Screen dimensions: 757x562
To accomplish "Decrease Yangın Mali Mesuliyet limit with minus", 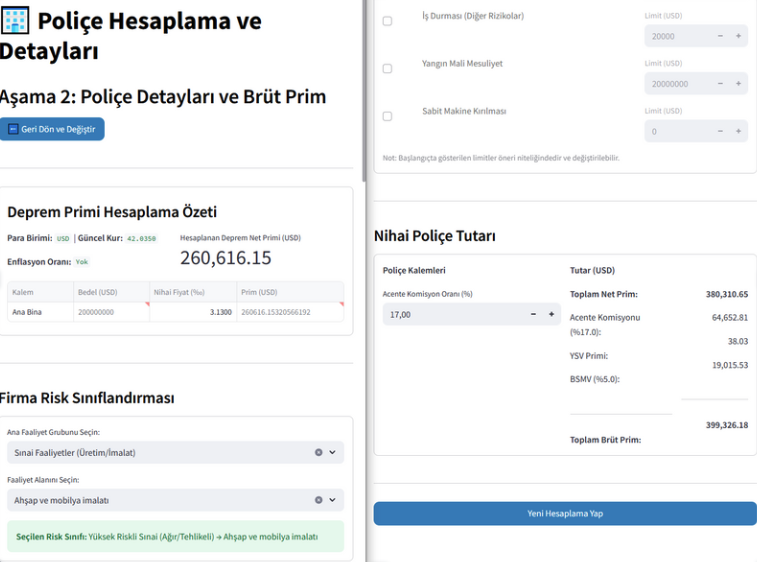I will tap(721, 84).
